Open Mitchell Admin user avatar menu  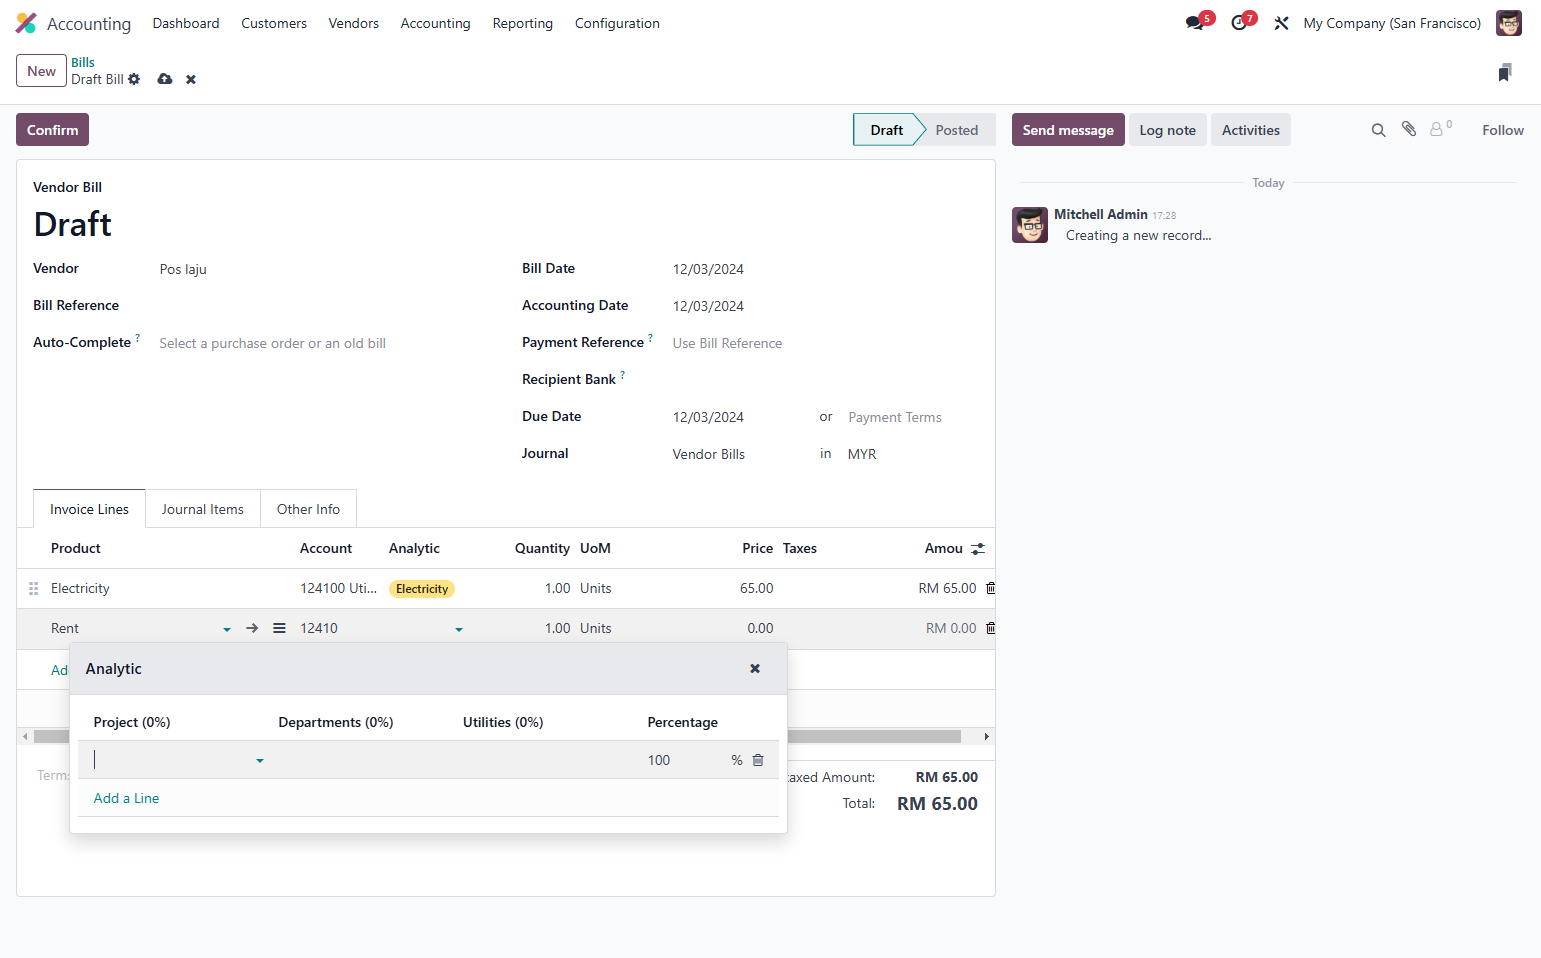(x=1508, y=23)
